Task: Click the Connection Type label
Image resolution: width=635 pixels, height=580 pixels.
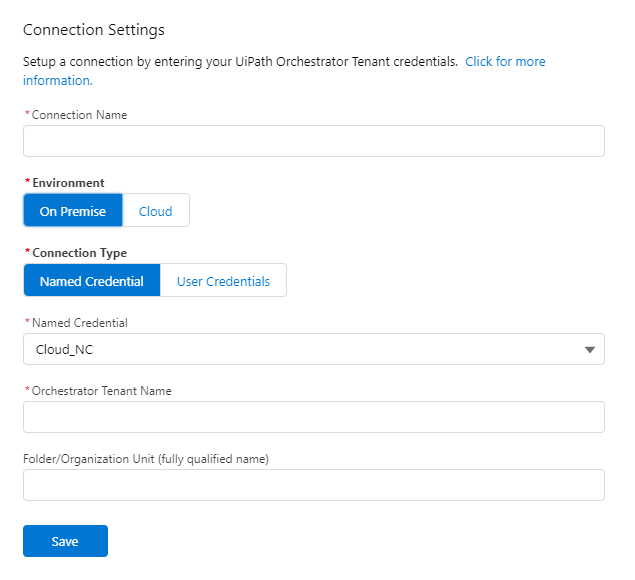Action: click(x=79, y=253)
